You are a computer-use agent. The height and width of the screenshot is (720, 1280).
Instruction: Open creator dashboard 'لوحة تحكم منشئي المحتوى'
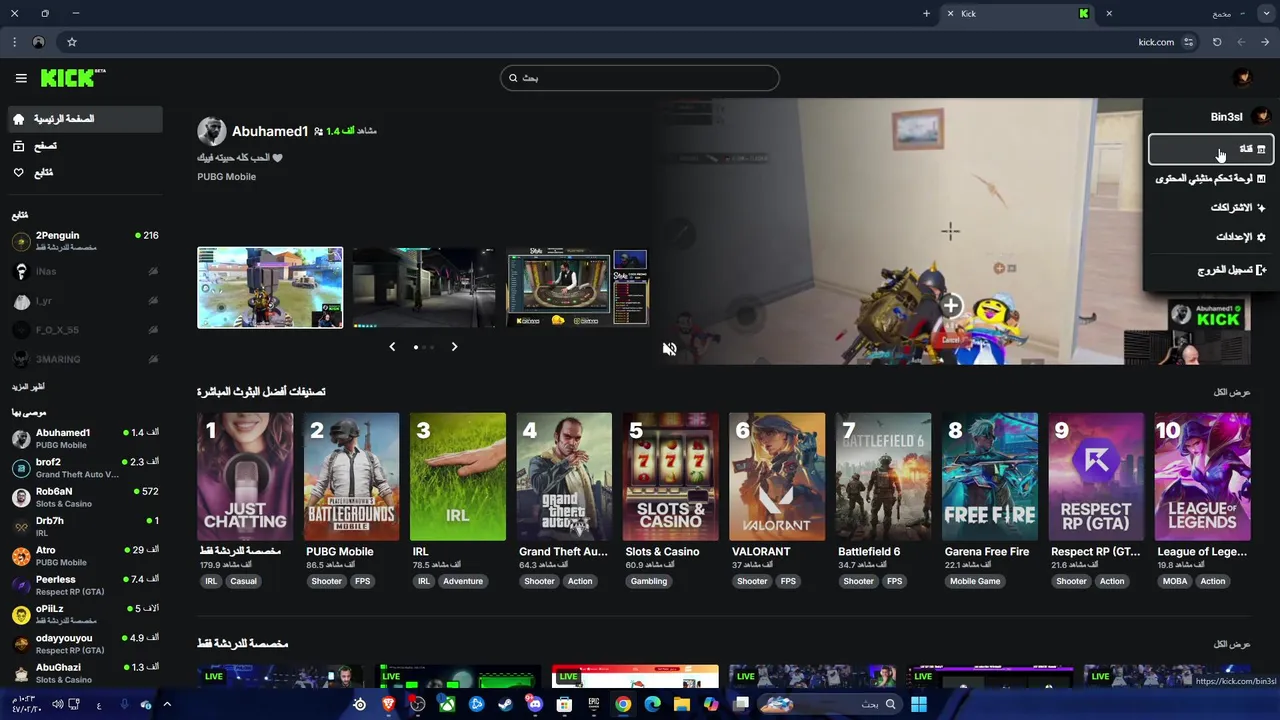[1210, 178]
